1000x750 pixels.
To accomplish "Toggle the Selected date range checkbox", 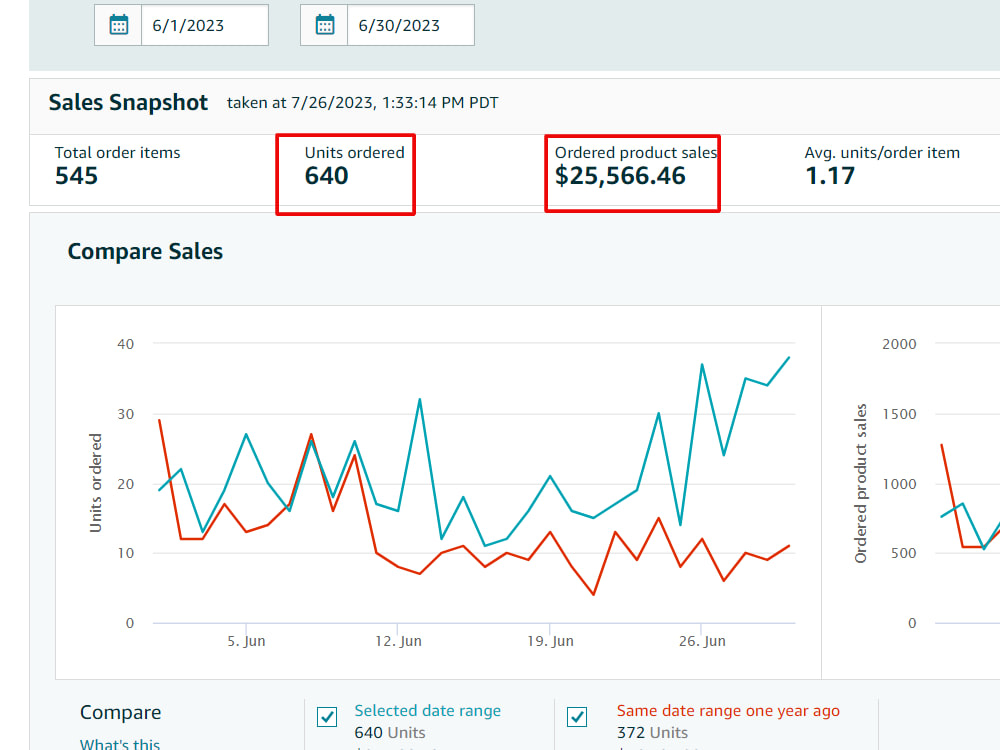I will point(327,717).
